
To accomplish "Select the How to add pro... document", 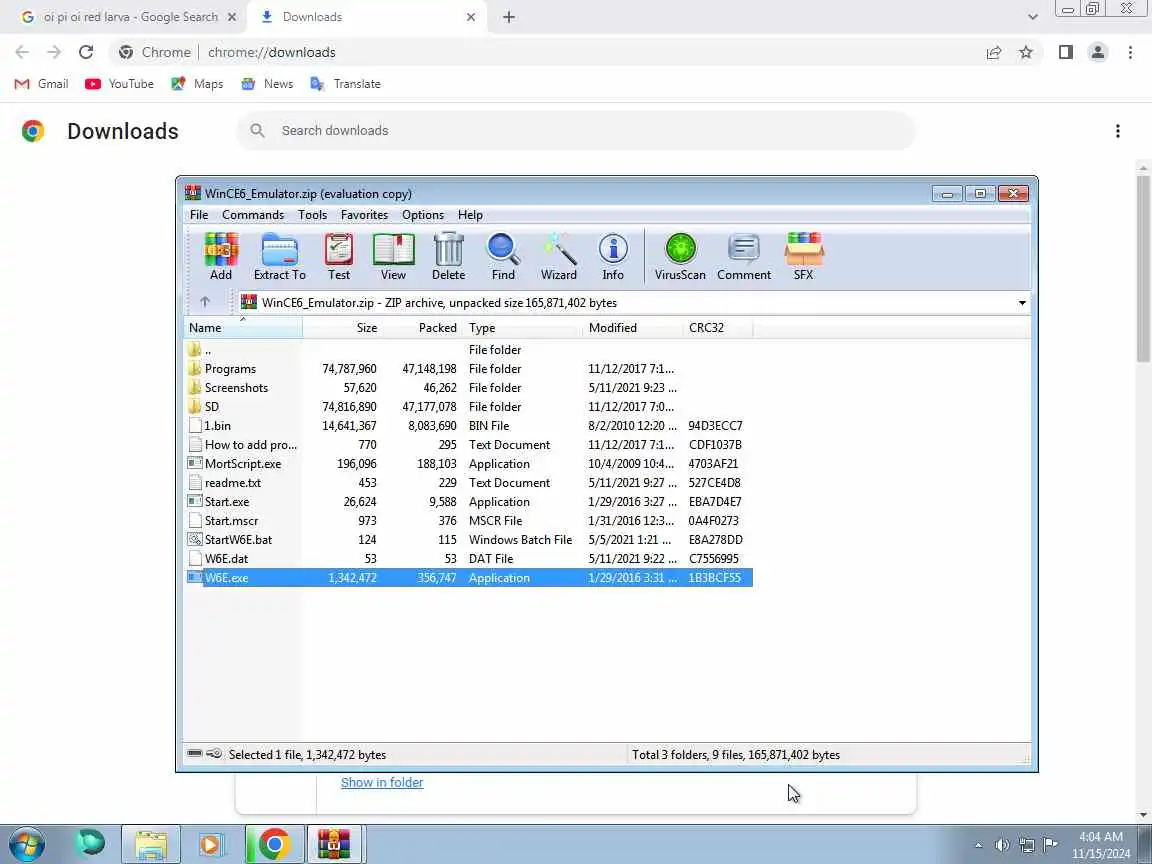I will pos(468,445).
